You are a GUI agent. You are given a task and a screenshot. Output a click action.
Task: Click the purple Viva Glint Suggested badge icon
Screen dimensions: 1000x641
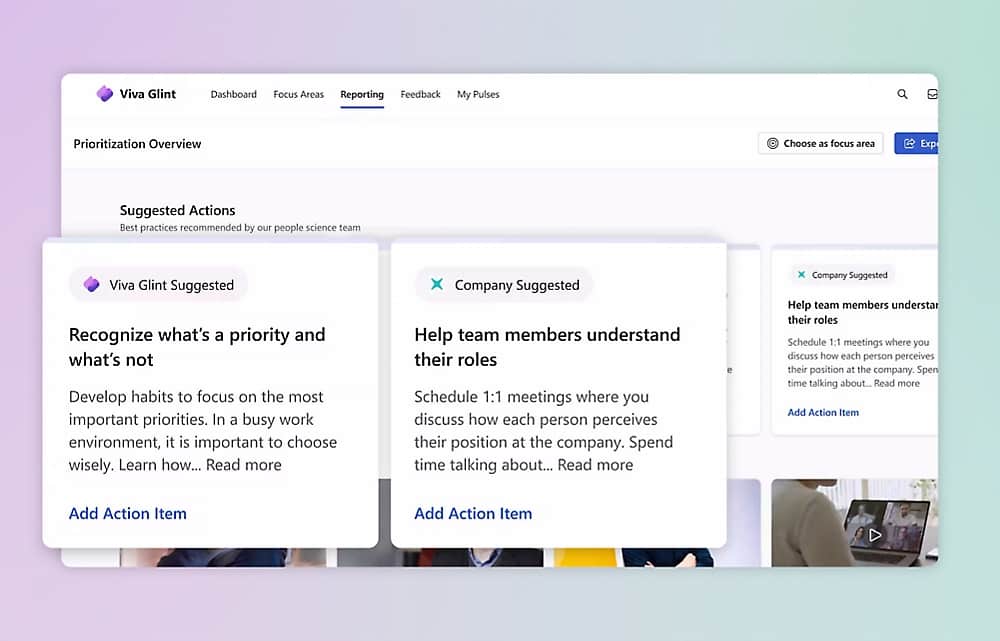point(91,285)
